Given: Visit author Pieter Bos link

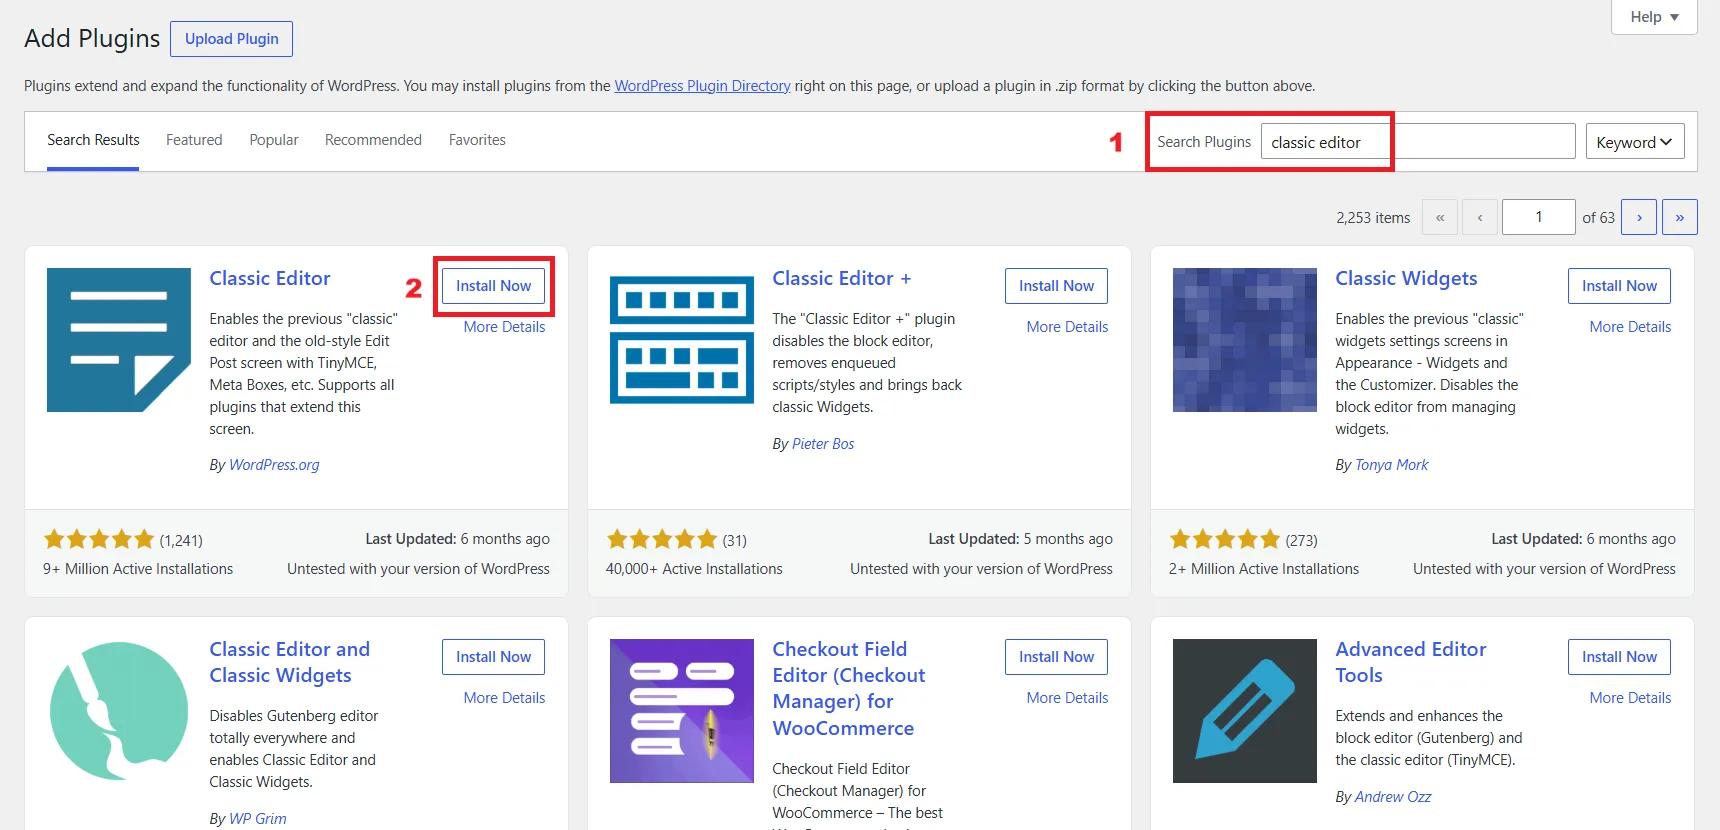Looking at the screenshot, I should coord(823,444).
